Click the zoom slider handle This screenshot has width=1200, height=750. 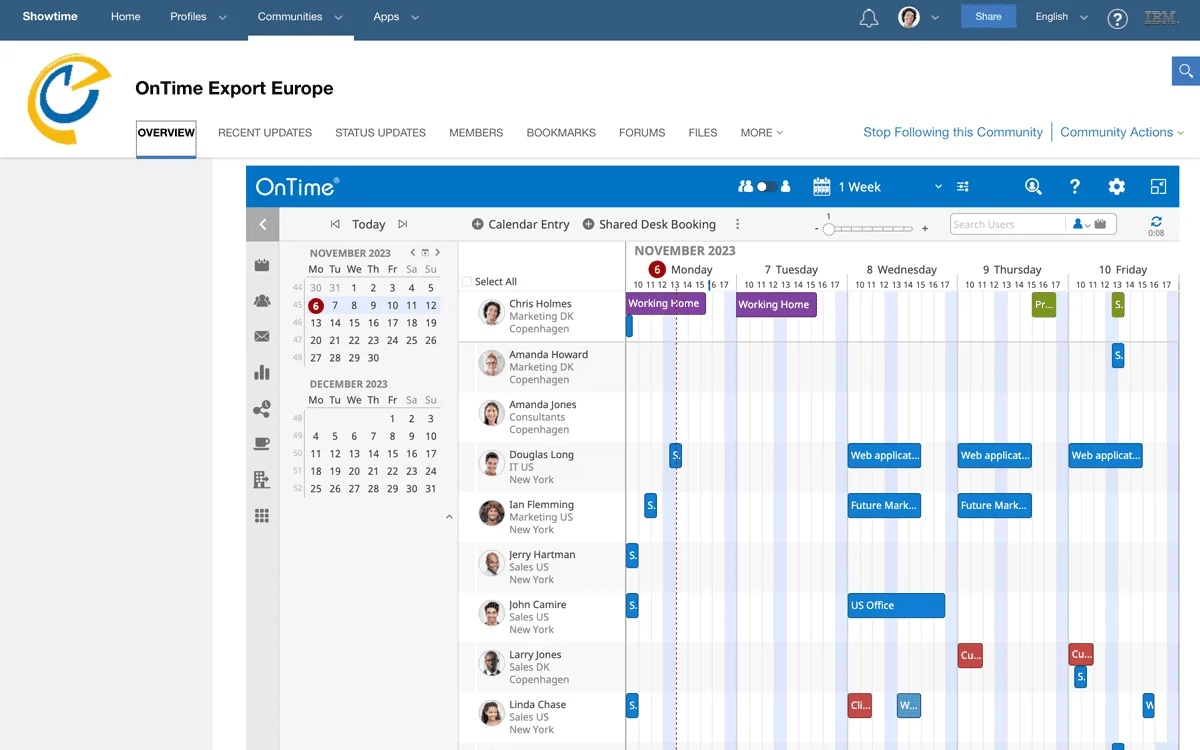[x=828, y=229]
